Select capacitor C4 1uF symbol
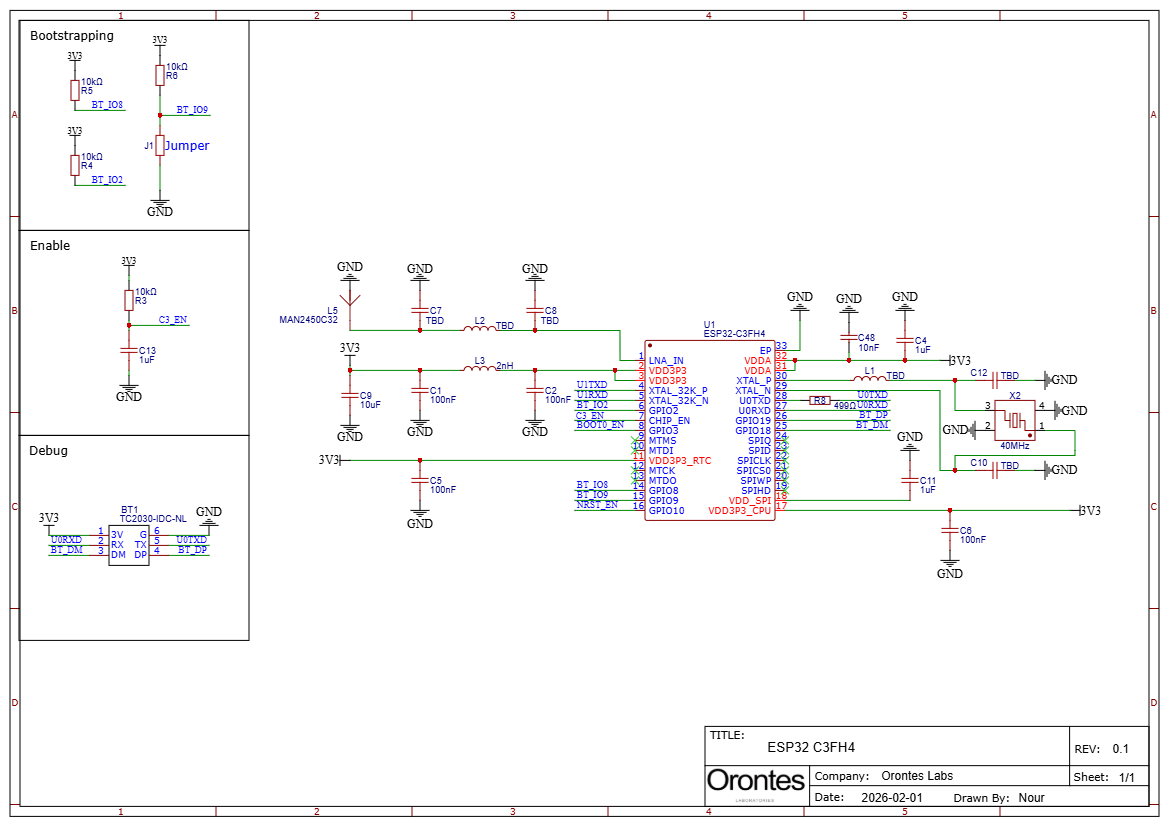 (904, 341)
